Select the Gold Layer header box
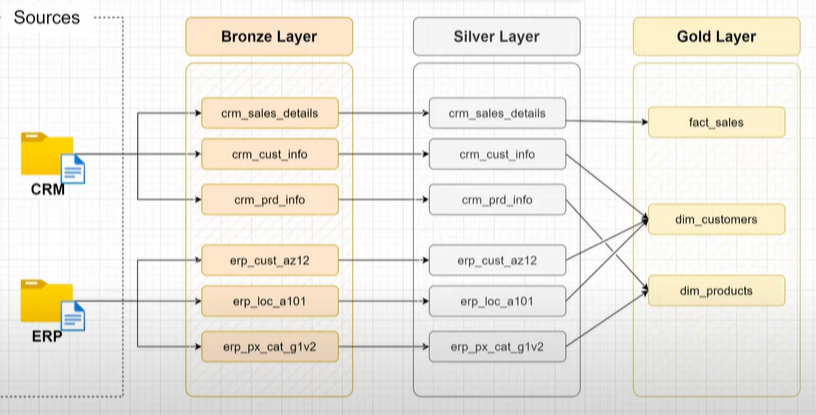Screen dimensions: 816x415 point(716,37)
